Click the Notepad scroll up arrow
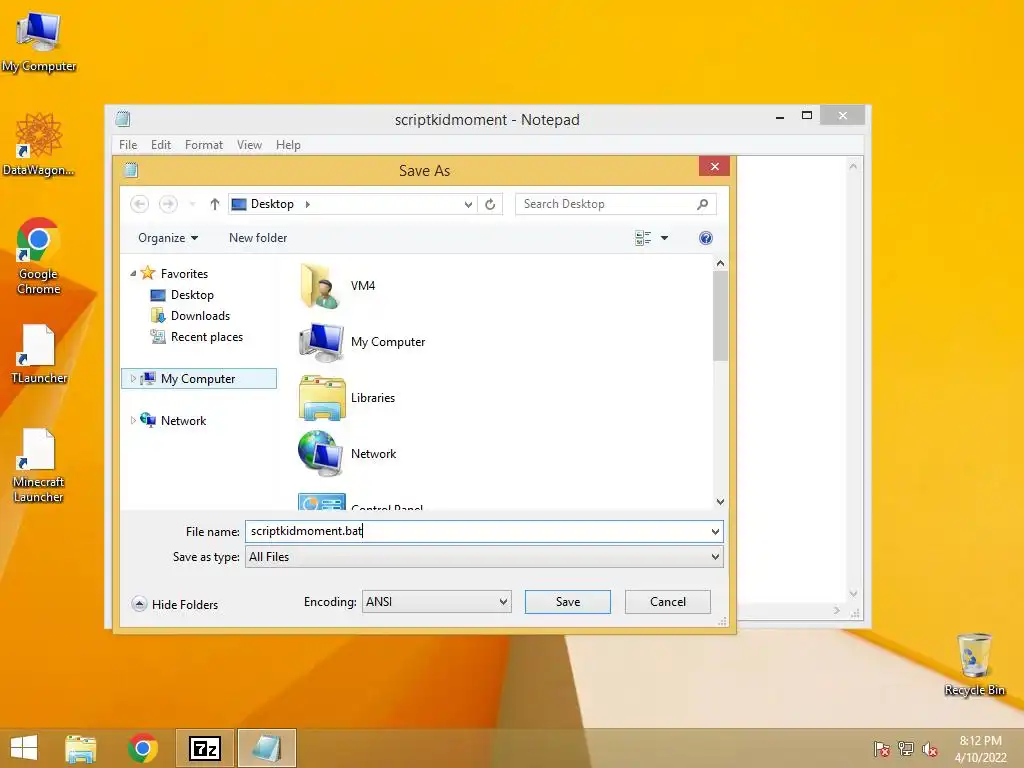1024x768 pixels. [853, 167]
